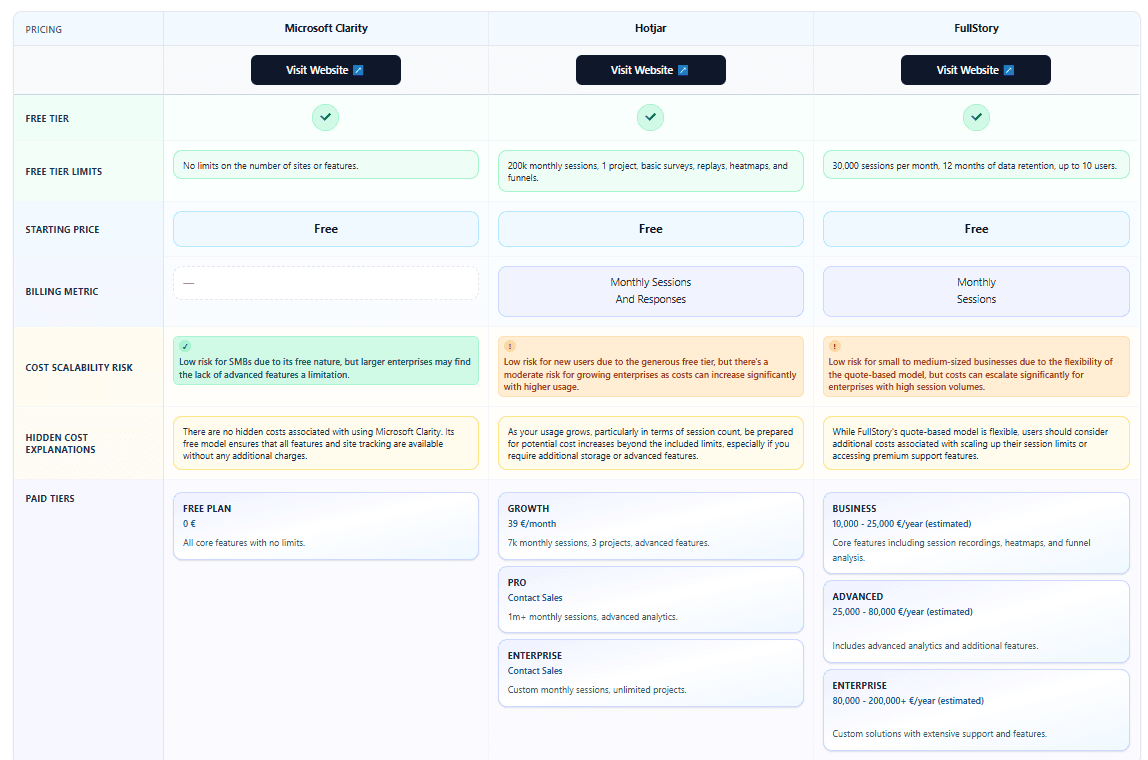Image resolution: width=1148 pixels, height=760 pixels.
Task: Click Hotjar '200k monthly sessions' free tier limits
Action: [650, 171]
